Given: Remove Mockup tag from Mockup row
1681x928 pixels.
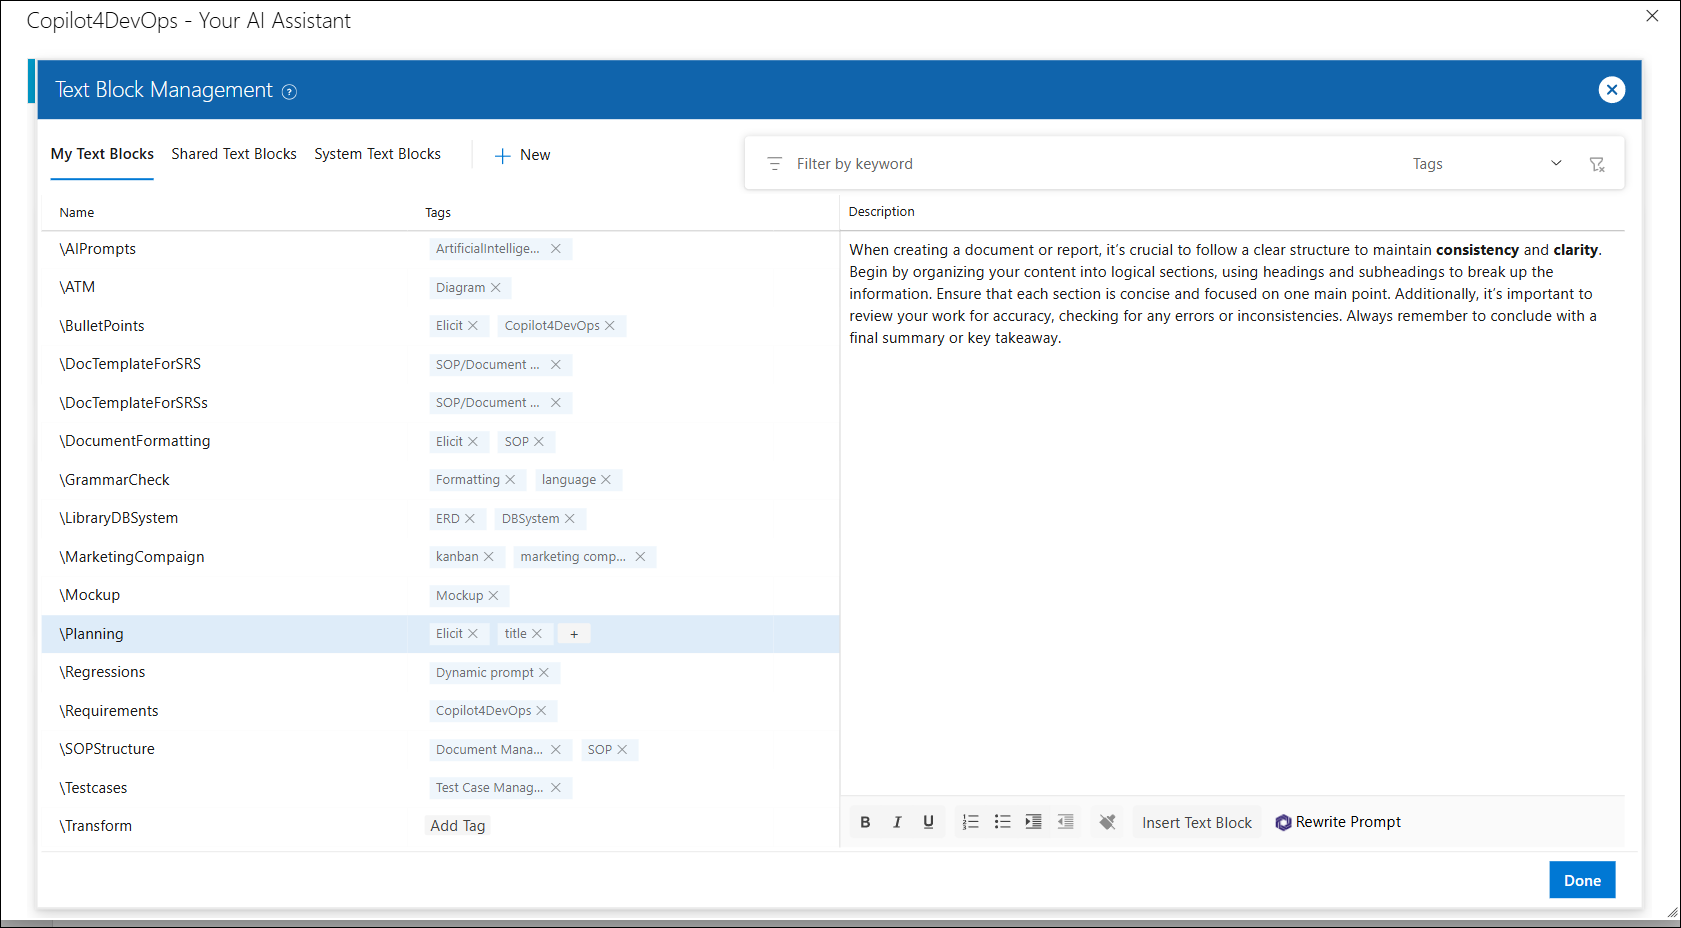Looking at the screenshot, I should point(493,596).
